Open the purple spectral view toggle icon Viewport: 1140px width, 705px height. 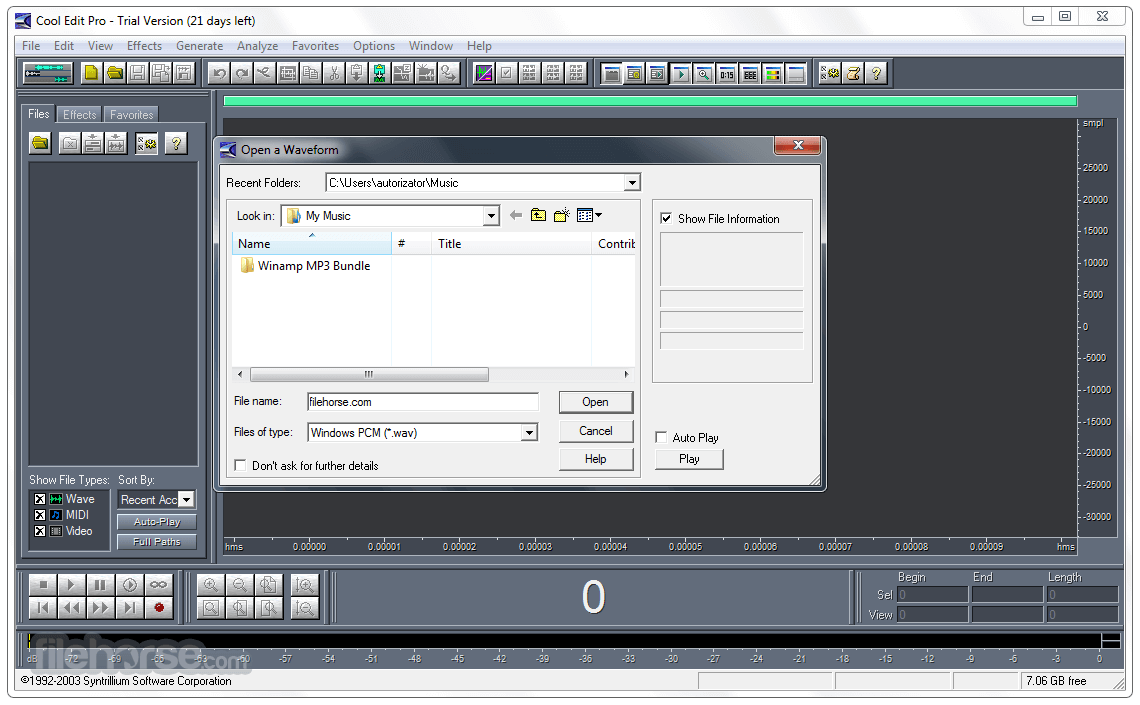[x=483, y=73]
